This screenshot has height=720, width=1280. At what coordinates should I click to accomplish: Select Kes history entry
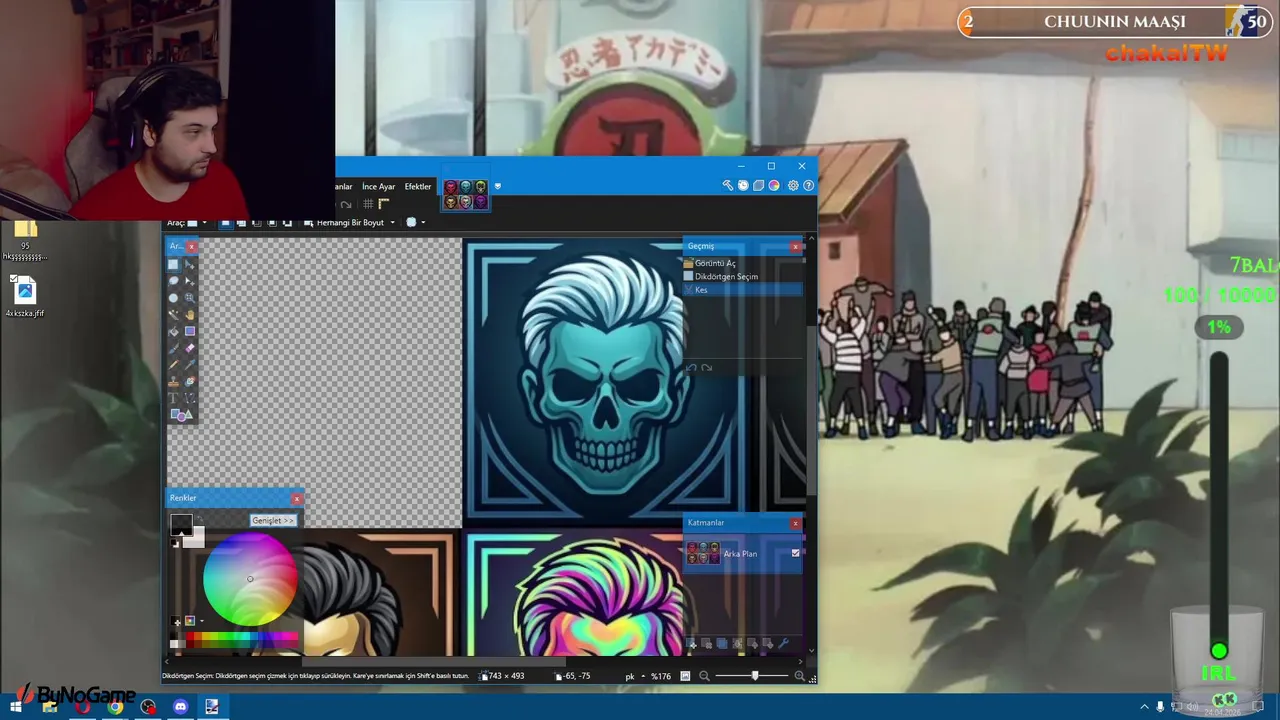point(743,290)
